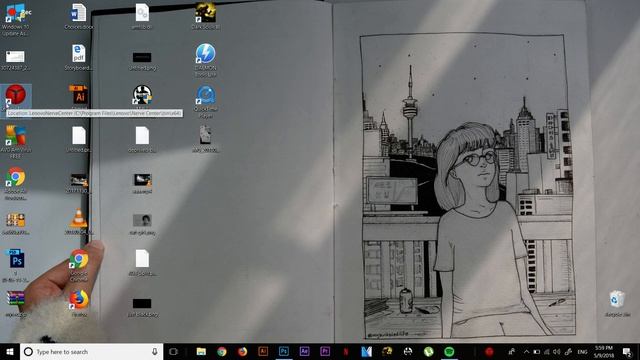Select the QuickTime Player shortcut

[x=205, y=102]
